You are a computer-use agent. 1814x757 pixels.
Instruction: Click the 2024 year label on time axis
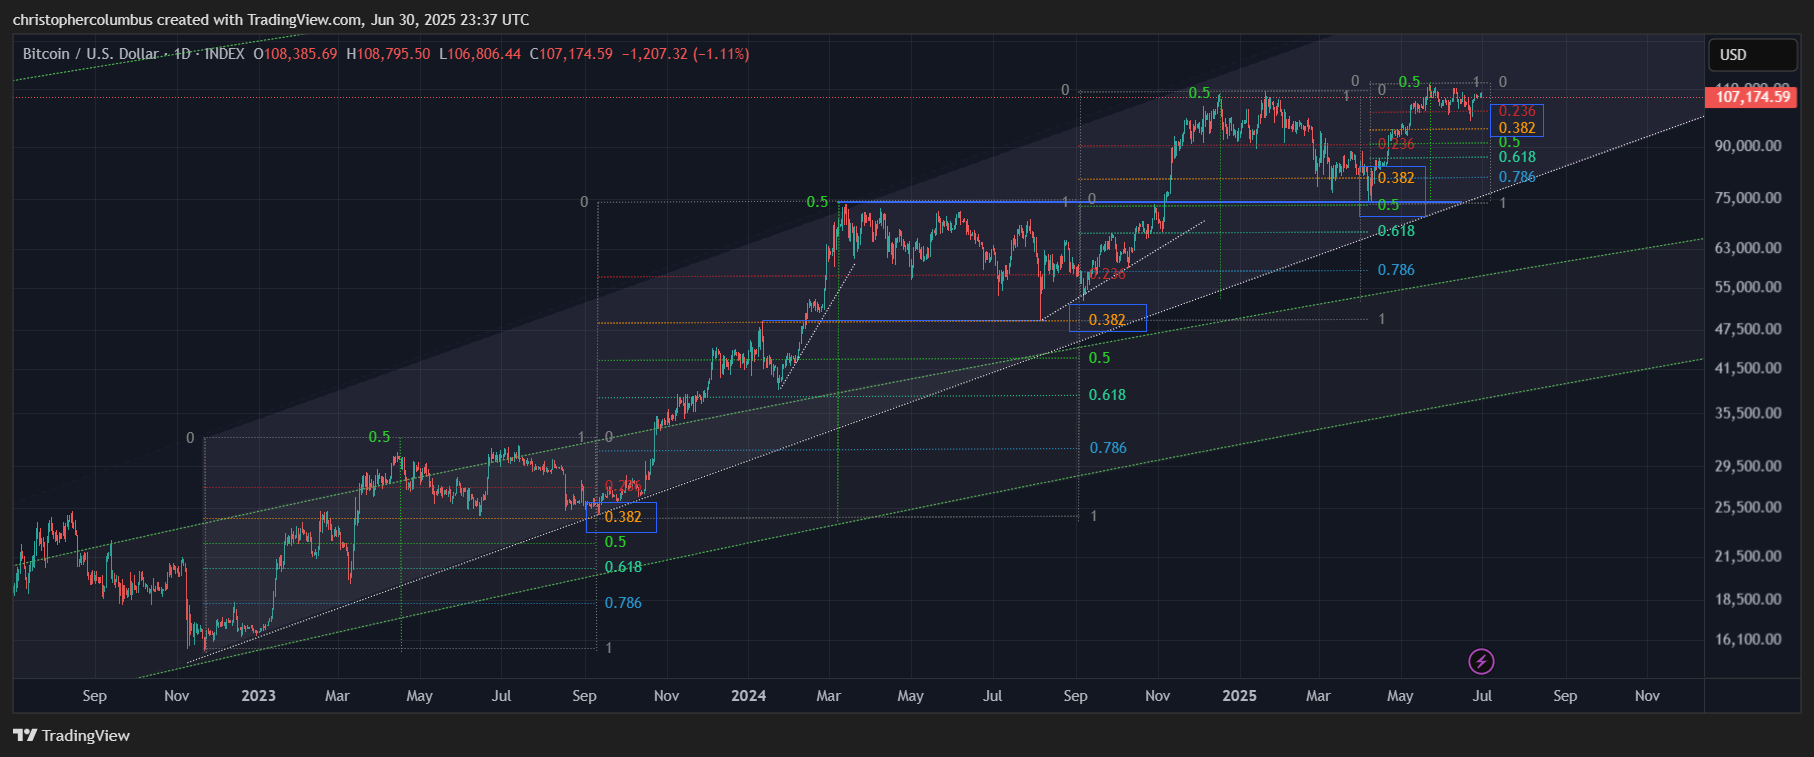coord(748,696)
